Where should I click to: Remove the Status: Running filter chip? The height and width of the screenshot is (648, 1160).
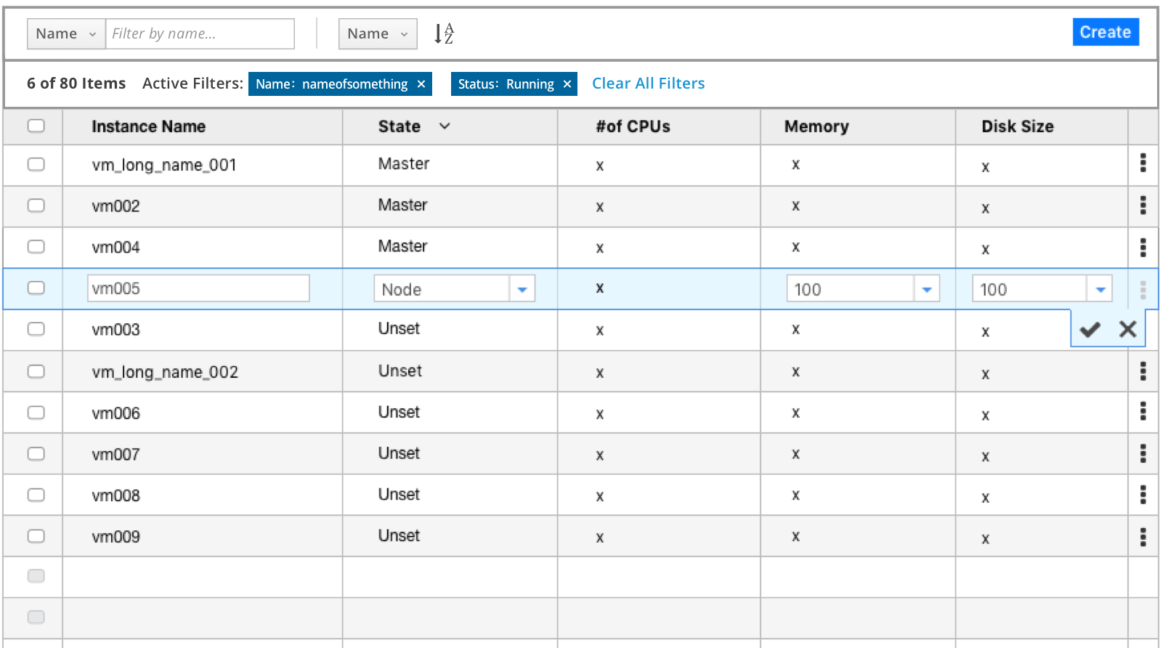coord(567,84)
